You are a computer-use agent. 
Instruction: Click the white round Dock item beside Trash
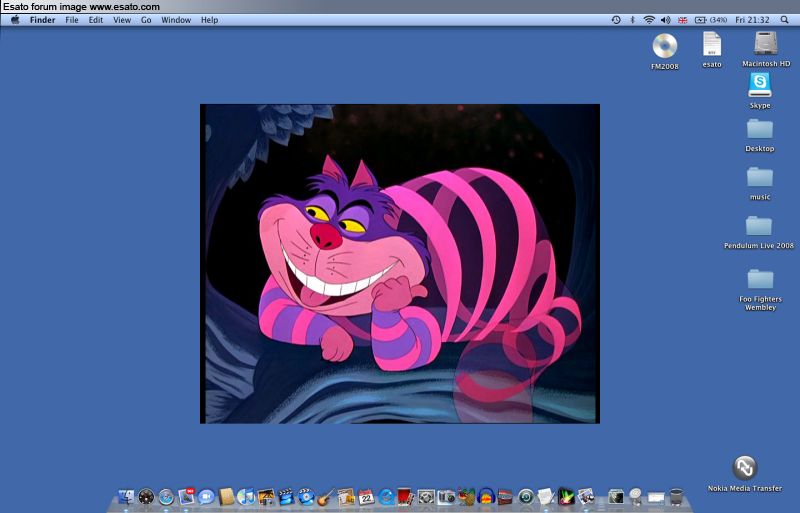(x=636, y=497)
